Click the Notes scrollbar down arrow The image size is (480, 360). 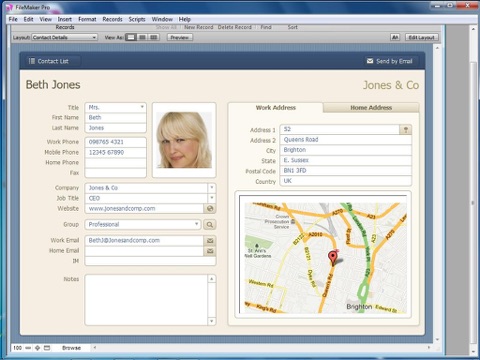(x=212, y=321)
